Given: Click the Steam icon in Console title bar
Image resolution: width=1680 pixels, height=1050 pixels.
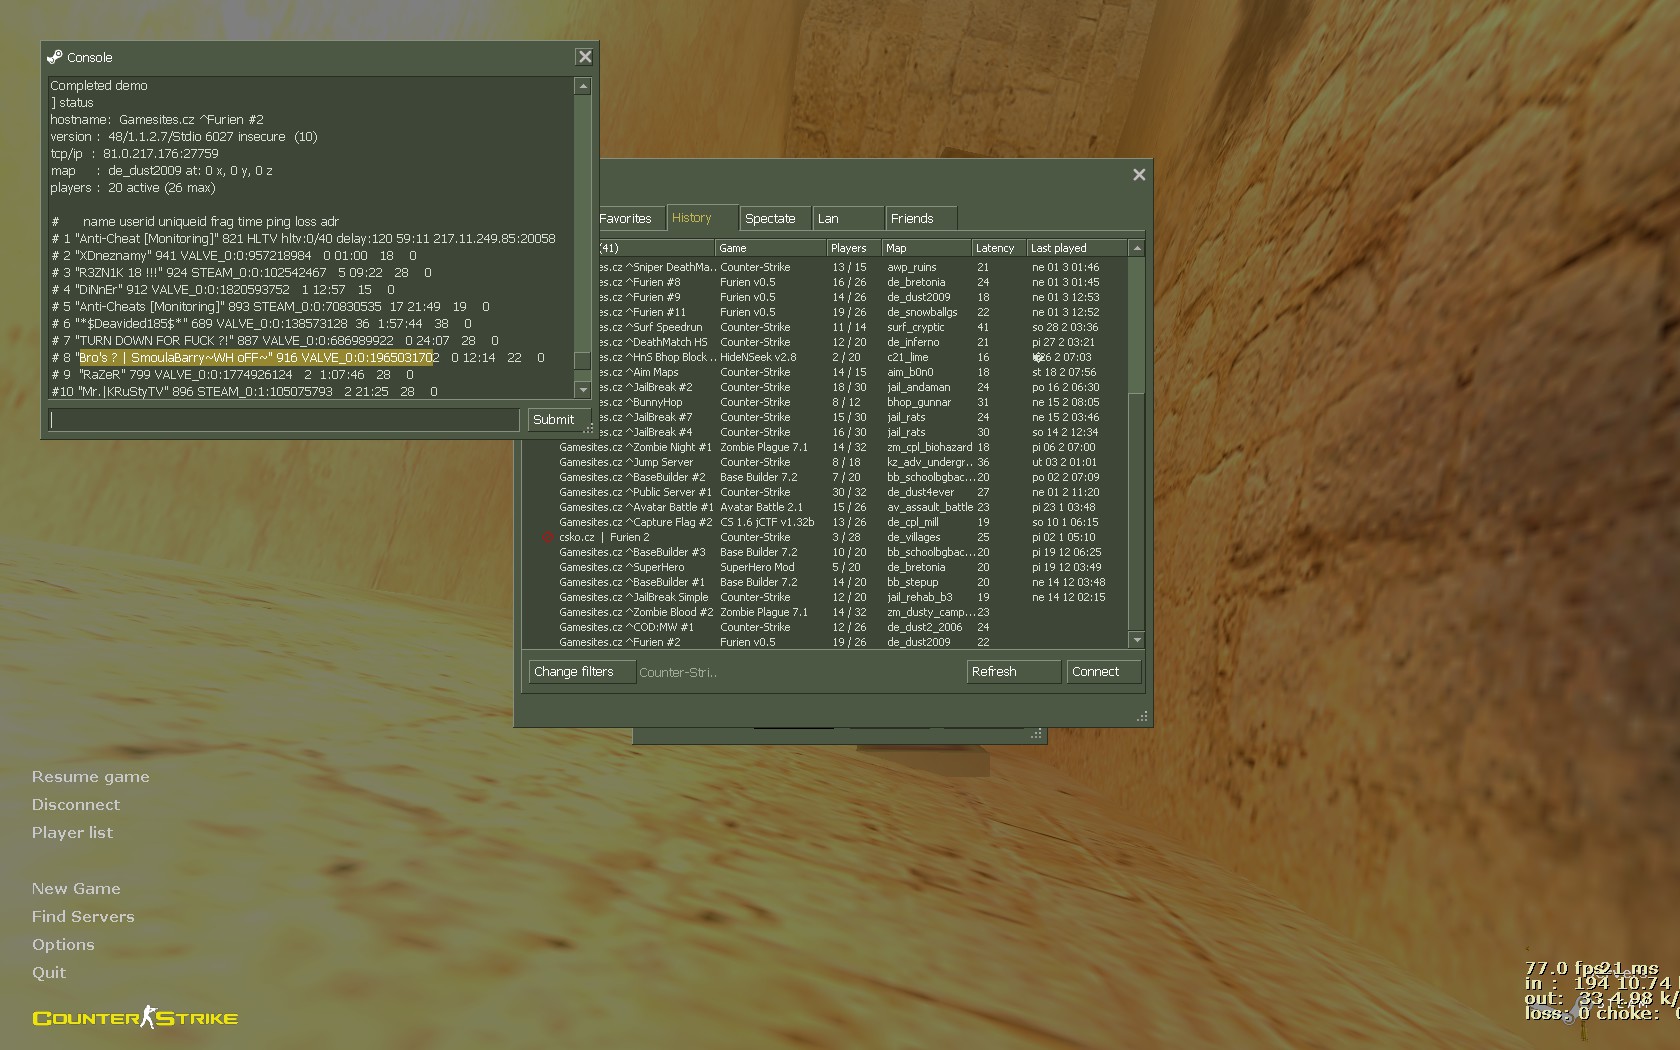Looking at the screenshot, I should [55, 57].
